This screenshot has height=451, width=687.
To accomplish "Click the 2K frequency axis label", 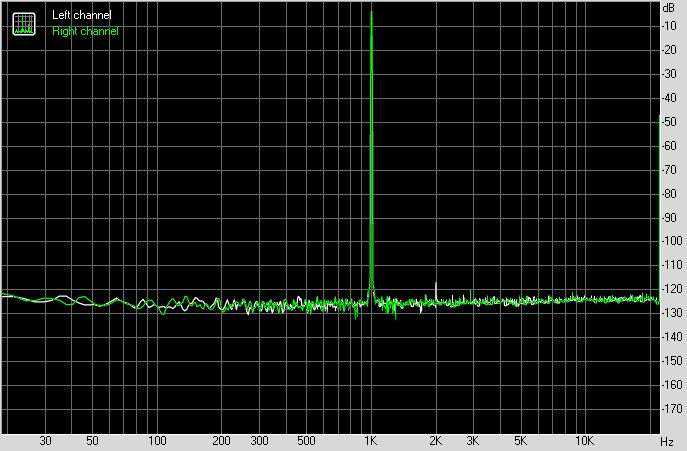I will [x=435, y=440].
